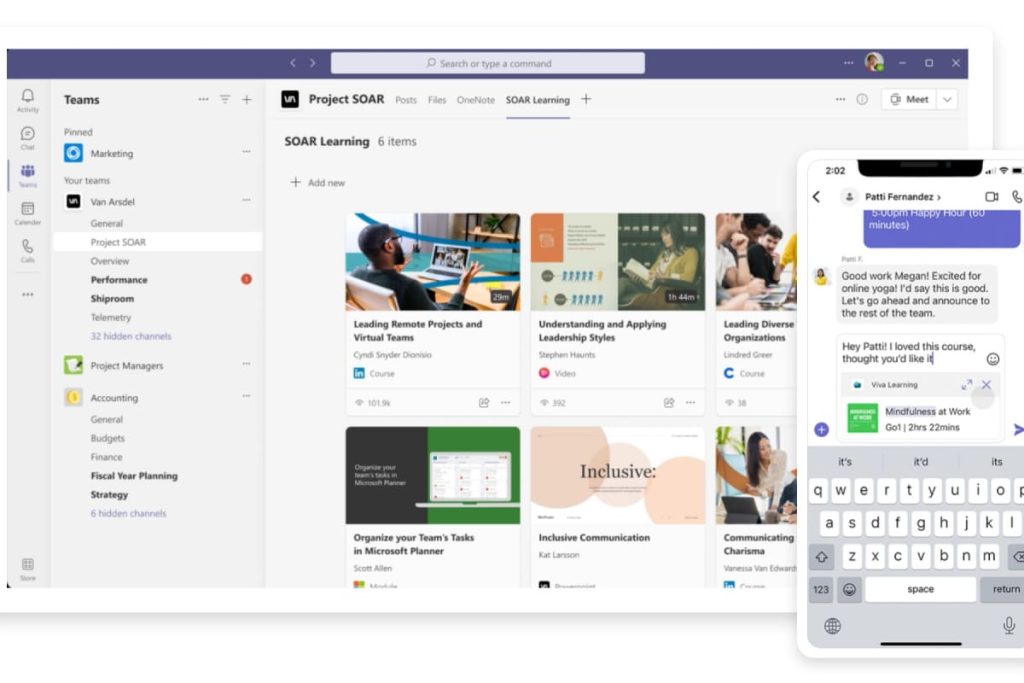
Task: Open channel more options ellipsis near info icon
Action: (840, 99)
